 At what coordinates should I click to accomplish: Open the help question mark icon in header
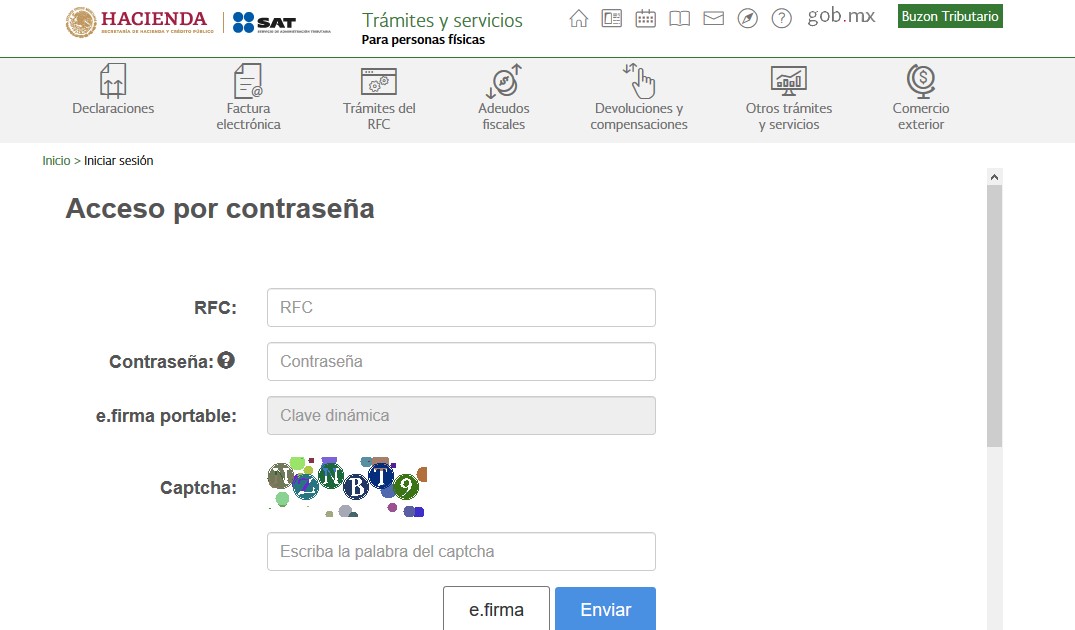782,19
